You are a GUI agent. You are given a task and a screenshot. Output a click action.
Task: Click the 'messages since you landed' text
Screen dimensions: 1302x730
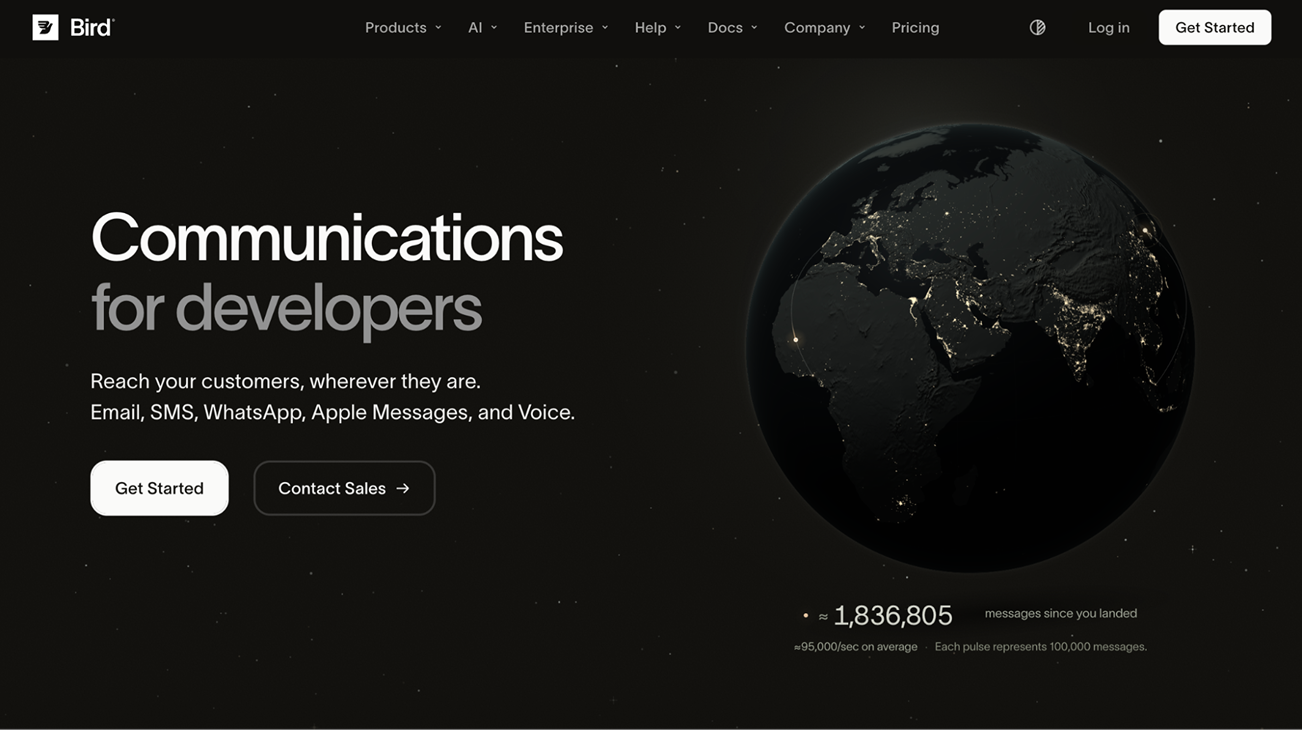(x=1061, y=613)
